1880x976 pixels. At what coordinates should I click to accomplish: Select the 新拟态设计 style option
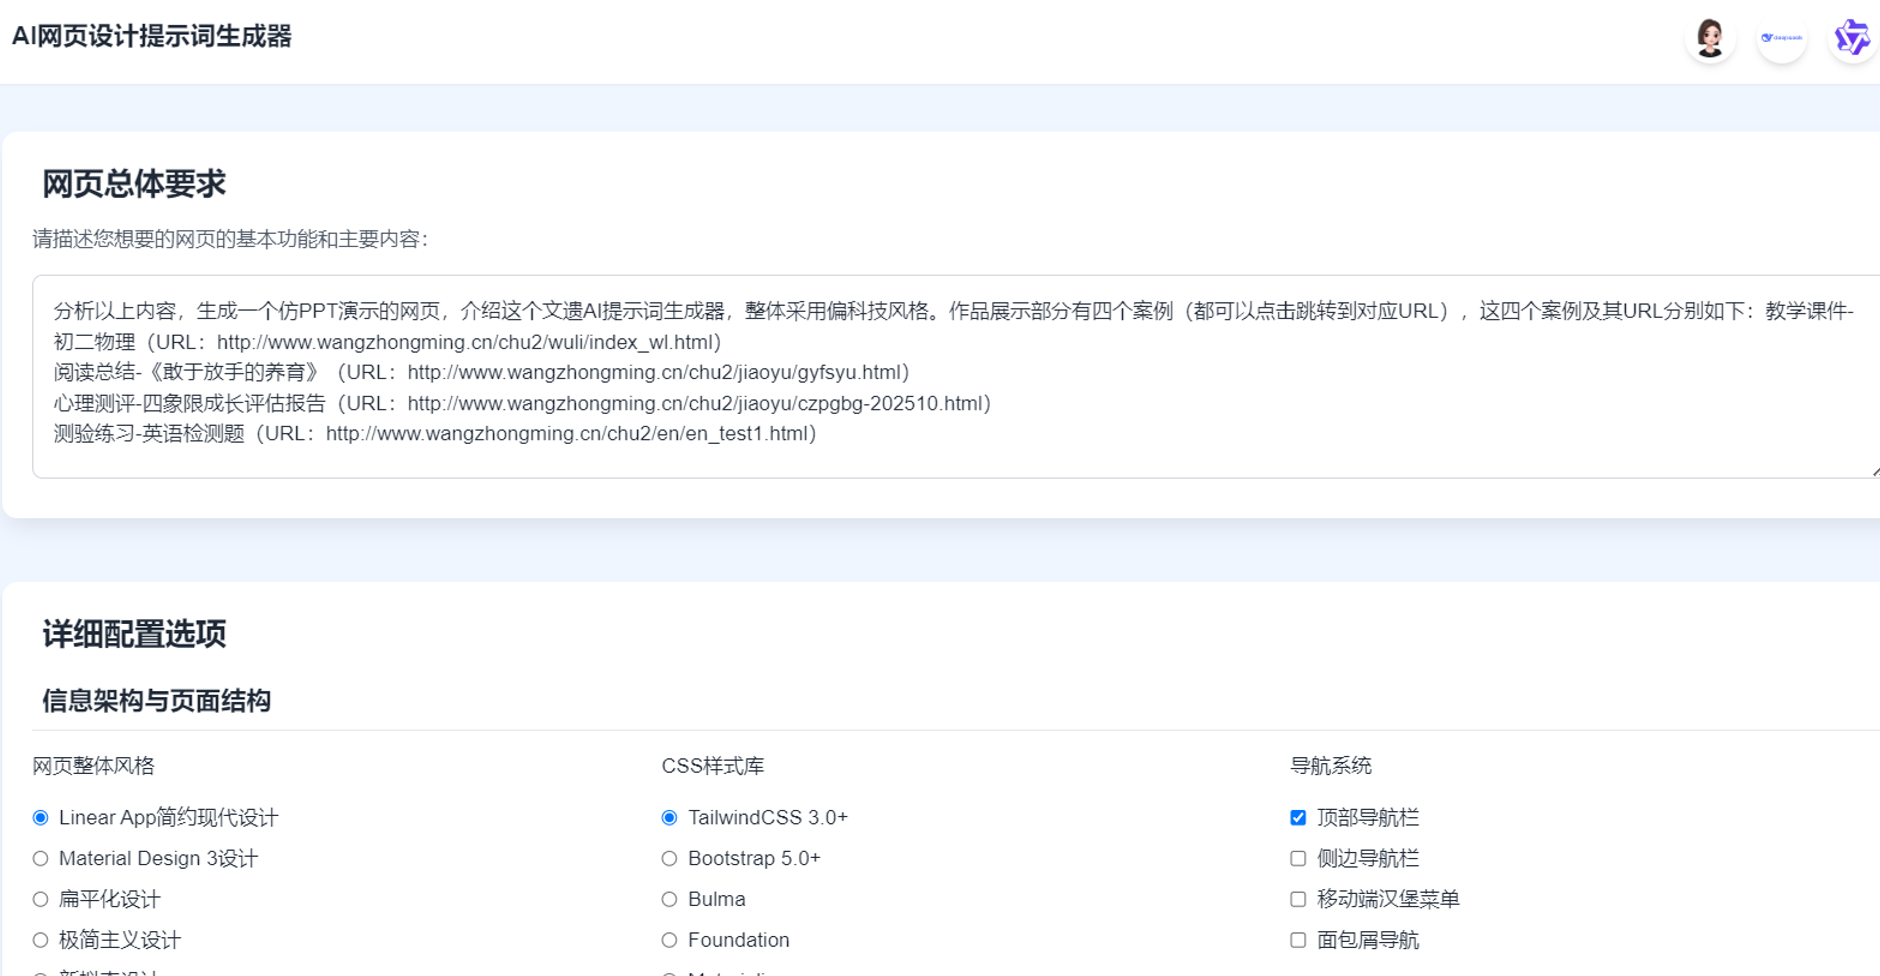point(40,970)
